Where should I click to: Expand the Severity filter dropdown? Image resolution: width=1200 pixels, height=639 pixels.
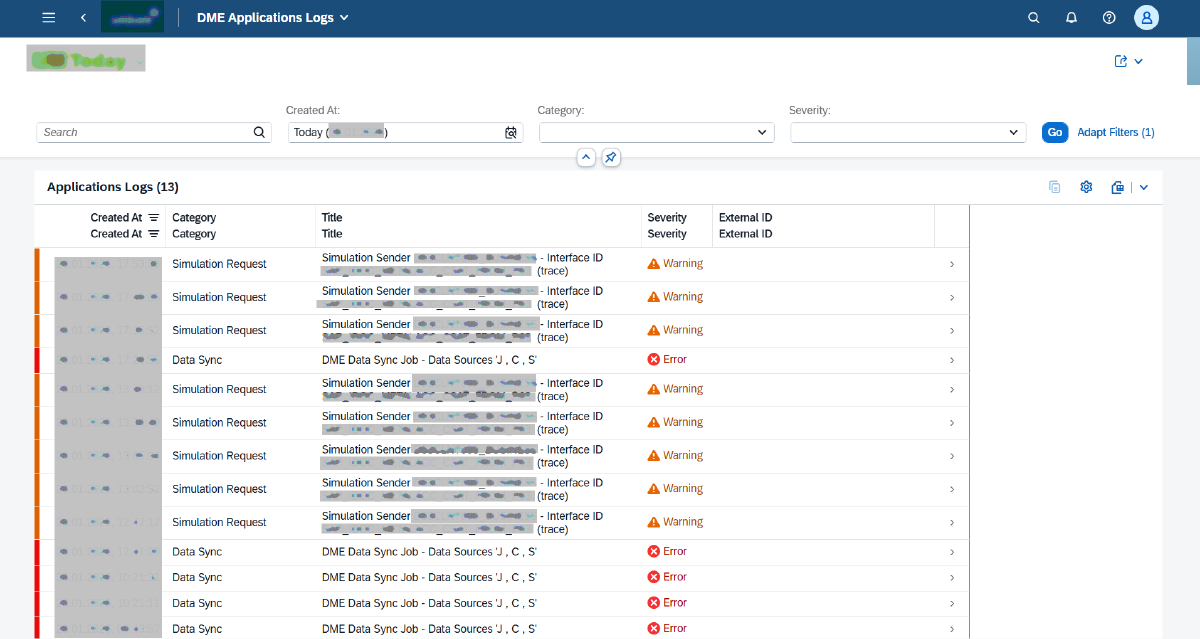tap(1014, 132)
